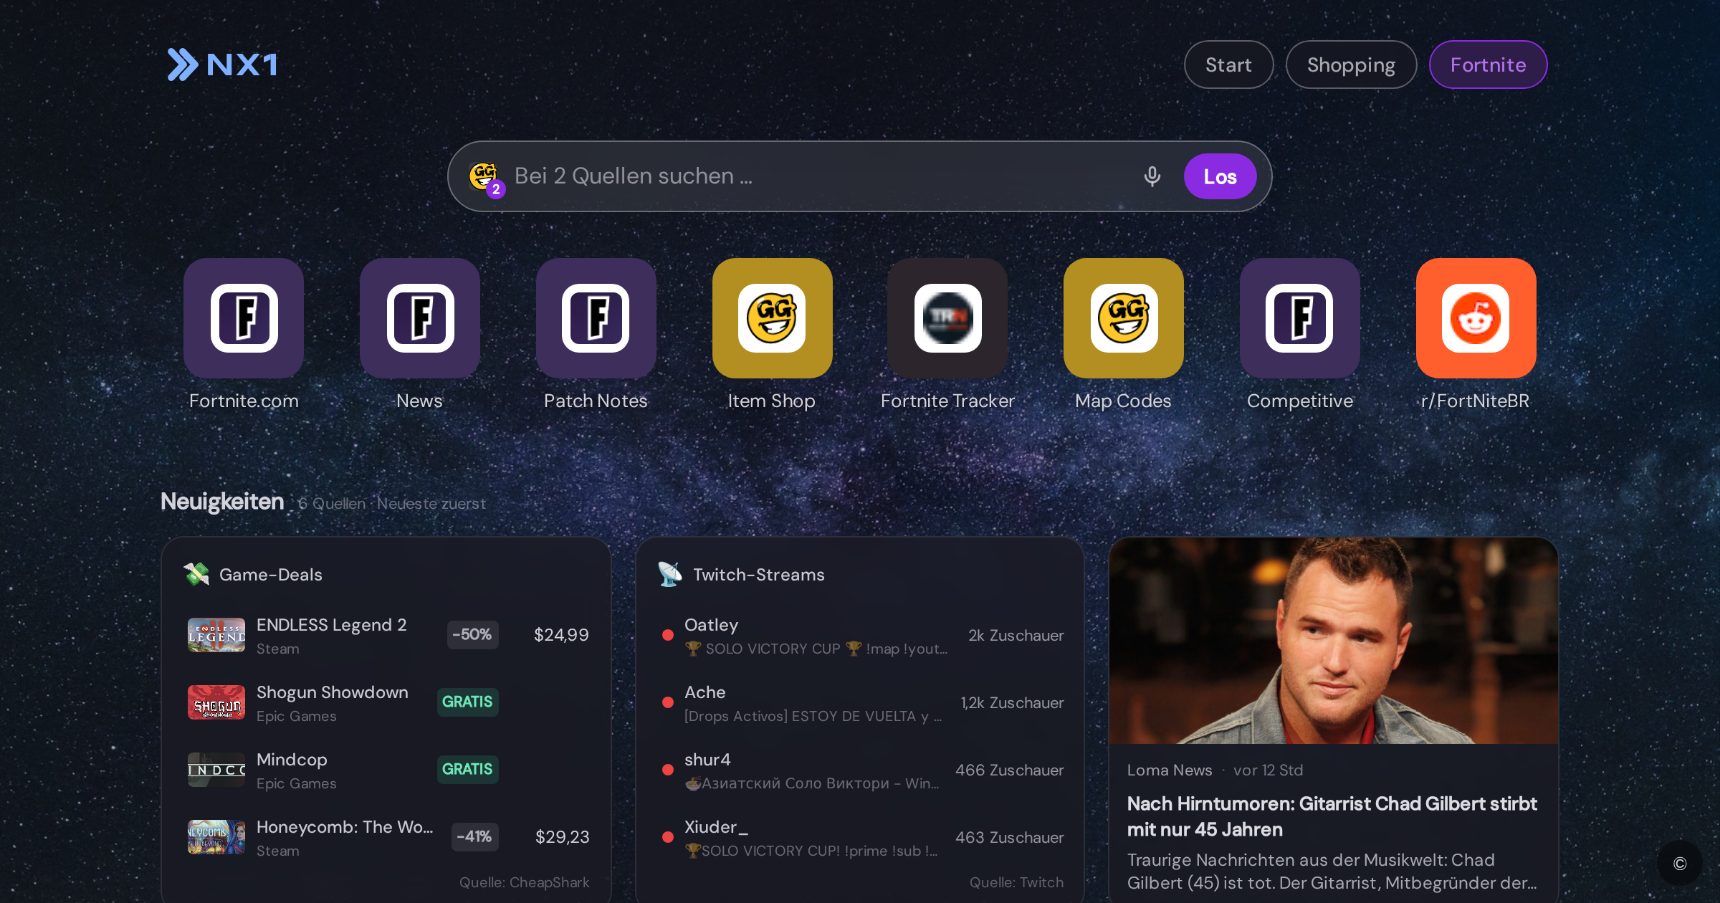Open the Patch Notes shortcut icon
Screen dimensions: 1720x903
(x=596, y=318)
